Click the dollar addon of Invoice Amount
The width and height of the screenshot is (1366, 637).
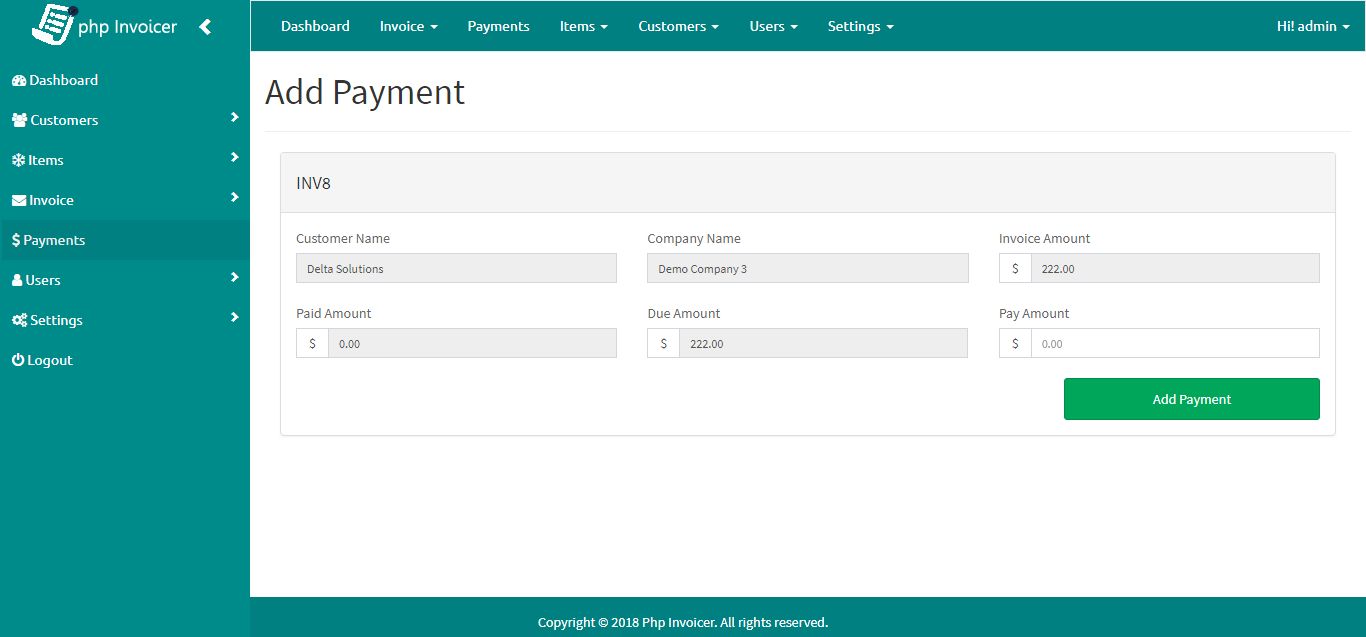[1015, 268]
